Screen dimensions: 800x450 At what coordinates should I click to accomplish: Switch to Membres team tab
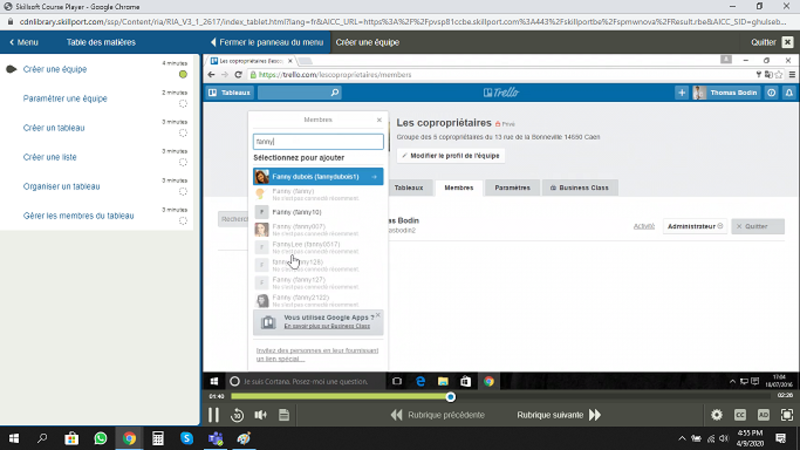click(x=459, y=188)
